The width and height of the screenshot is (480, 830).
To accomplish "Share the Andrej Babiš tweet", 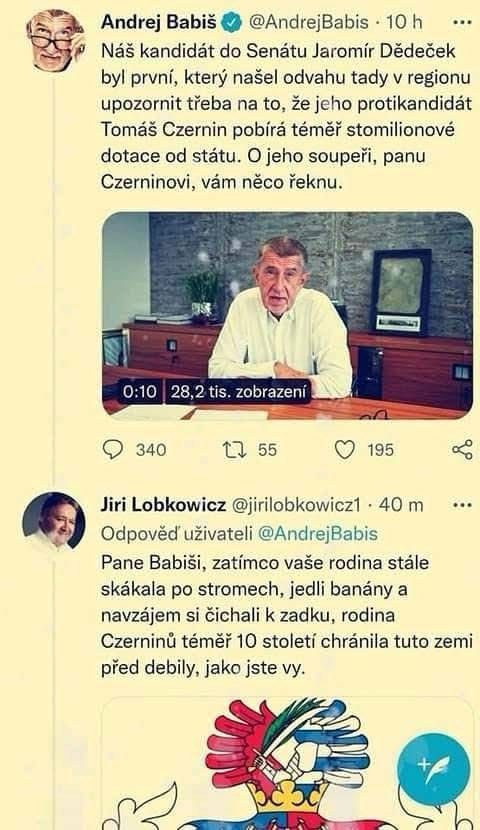I will [x=462, y=450].
